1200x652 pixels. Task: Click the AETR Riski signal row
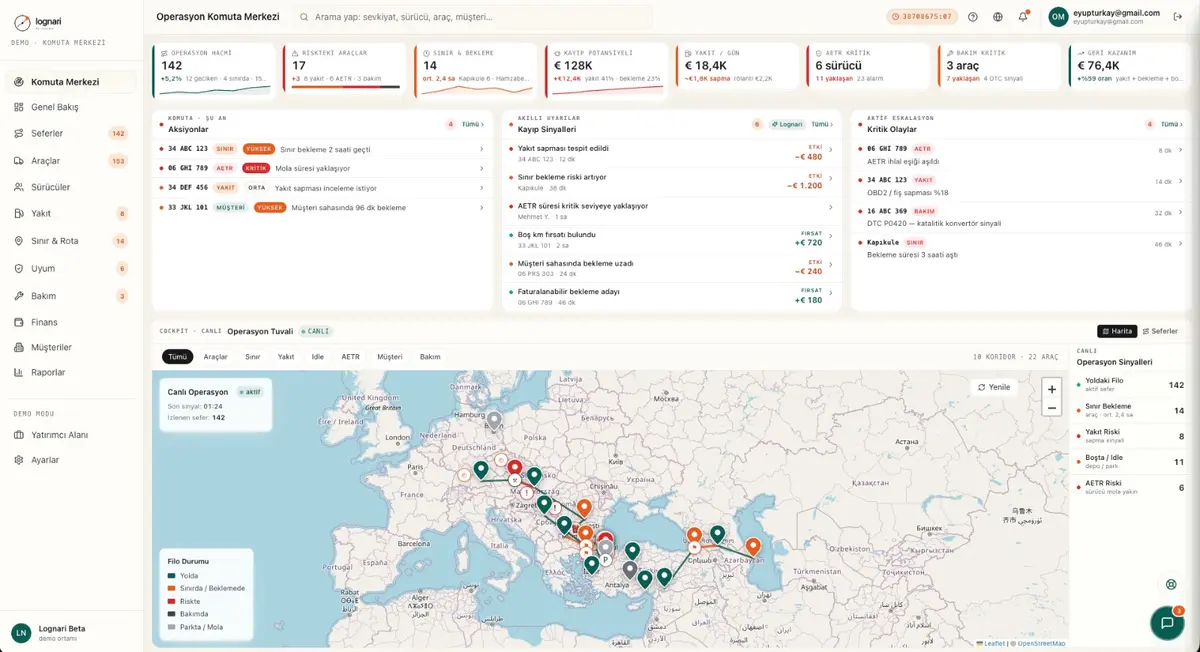tap(1130, 487)
